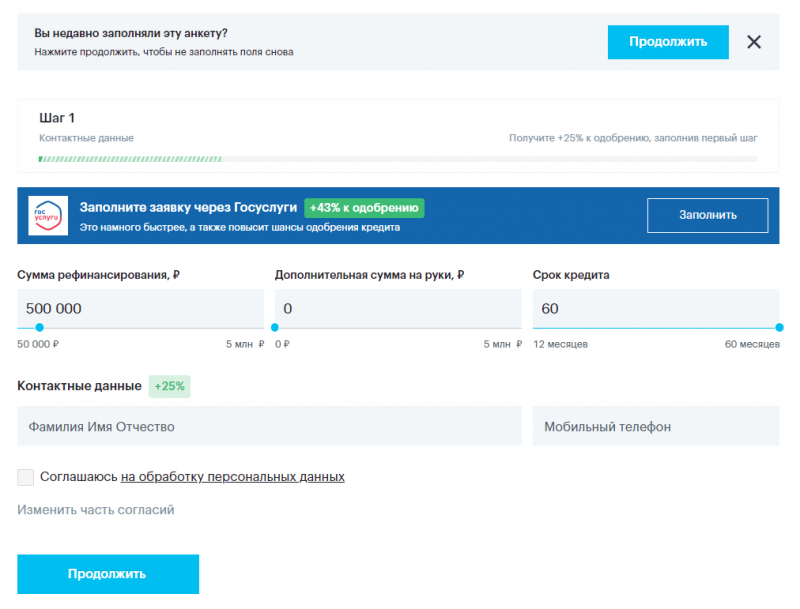Open the на обработку персональных данных link
The width and height of the screenshot is (800, 609).
tap(232, 477)
